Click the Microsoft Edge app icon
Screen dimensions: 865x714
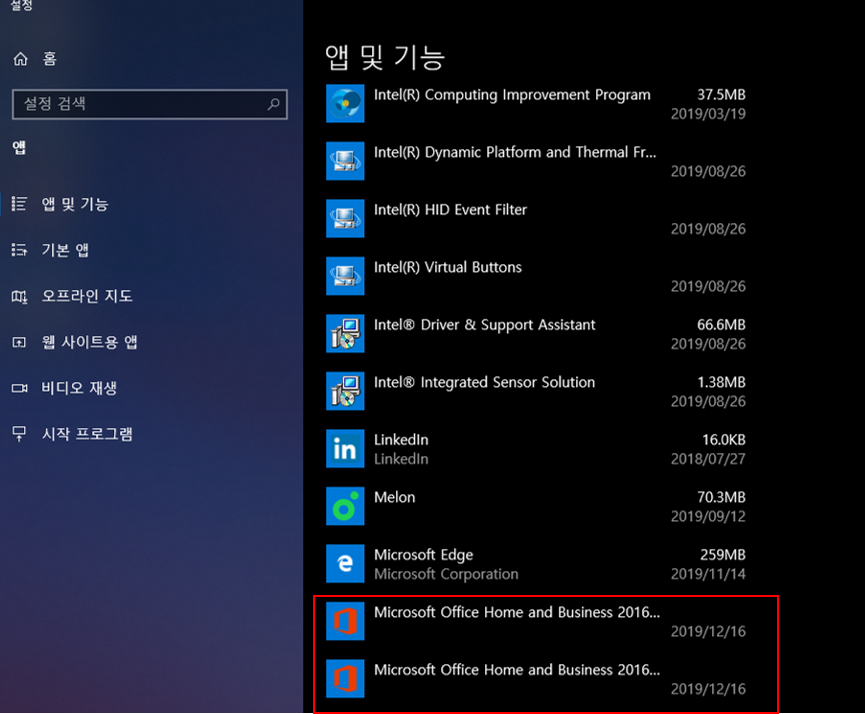(x=345, y=563)
